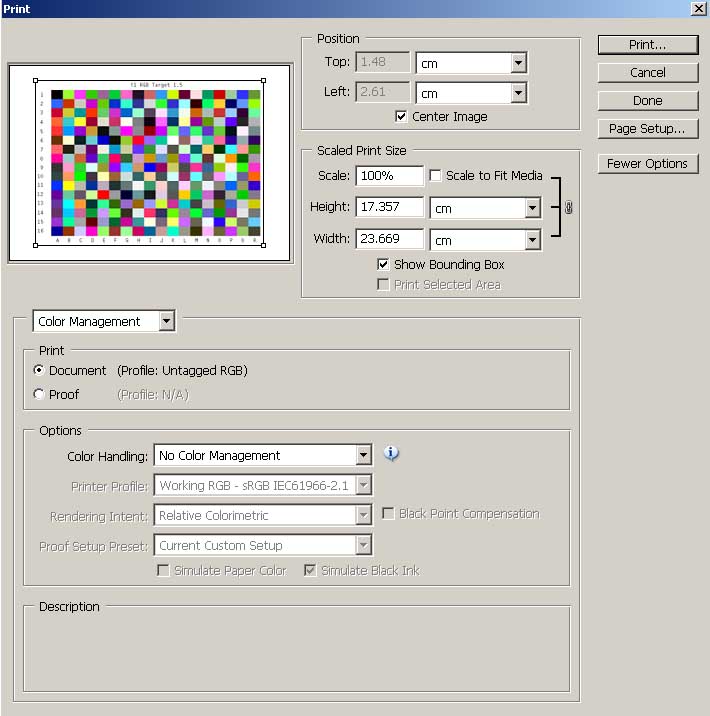
Task: Click the top-left bounding box handle in preview
Action: [x=36, y=80]
